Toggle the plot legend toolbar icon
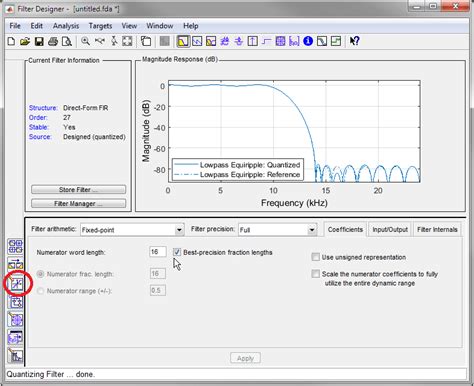 coord(146,41)
